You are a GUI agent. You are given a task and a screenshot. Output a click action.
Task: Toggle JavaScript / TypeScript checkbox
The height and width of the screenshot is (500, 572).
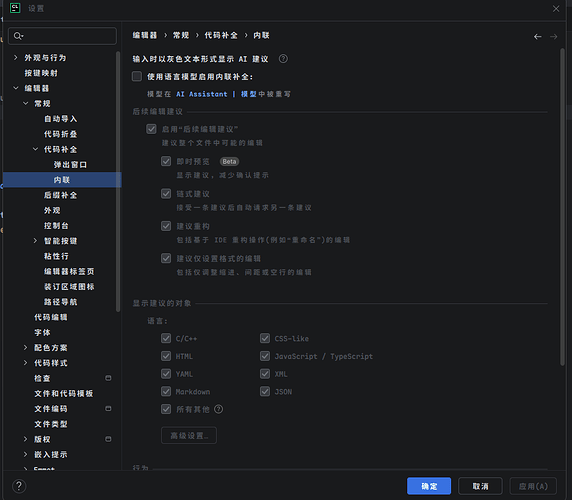coord(265,356)
